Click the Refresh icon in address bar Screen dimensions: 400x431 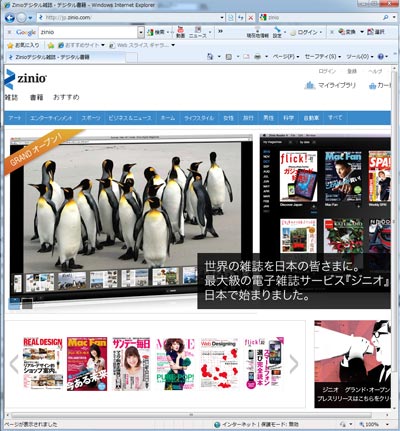coord(241,17)
